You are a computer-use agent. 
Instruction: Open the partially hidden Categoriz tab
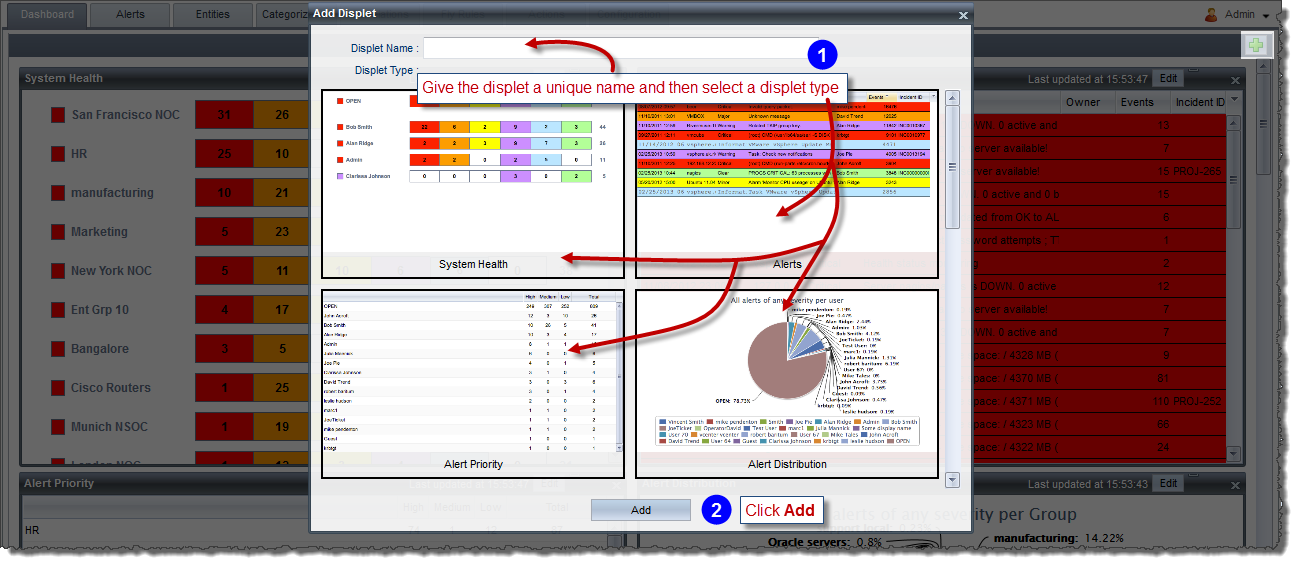[x=282, y=15]
